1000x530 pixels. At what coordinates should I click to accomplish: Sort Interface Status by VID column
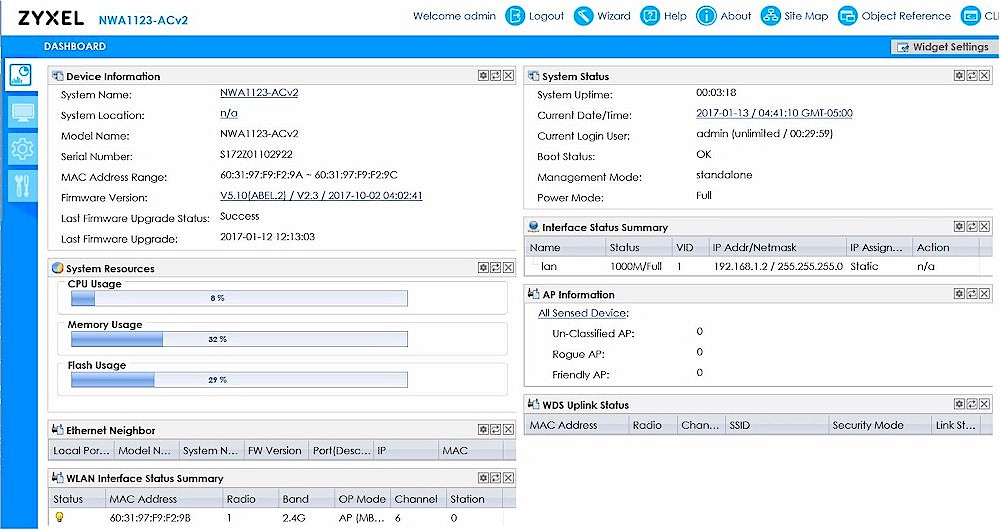689,247
